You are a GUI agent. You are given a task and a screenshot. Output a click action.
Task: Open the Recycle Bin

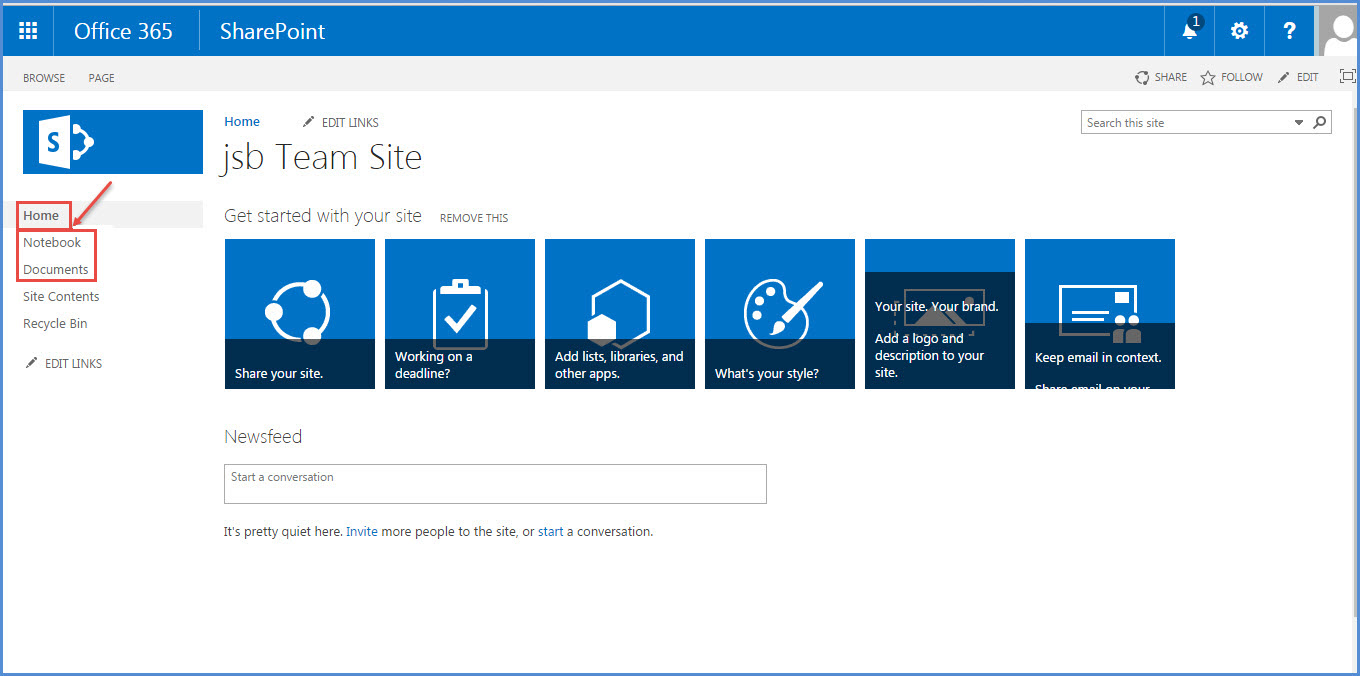[x=54, y=323]
